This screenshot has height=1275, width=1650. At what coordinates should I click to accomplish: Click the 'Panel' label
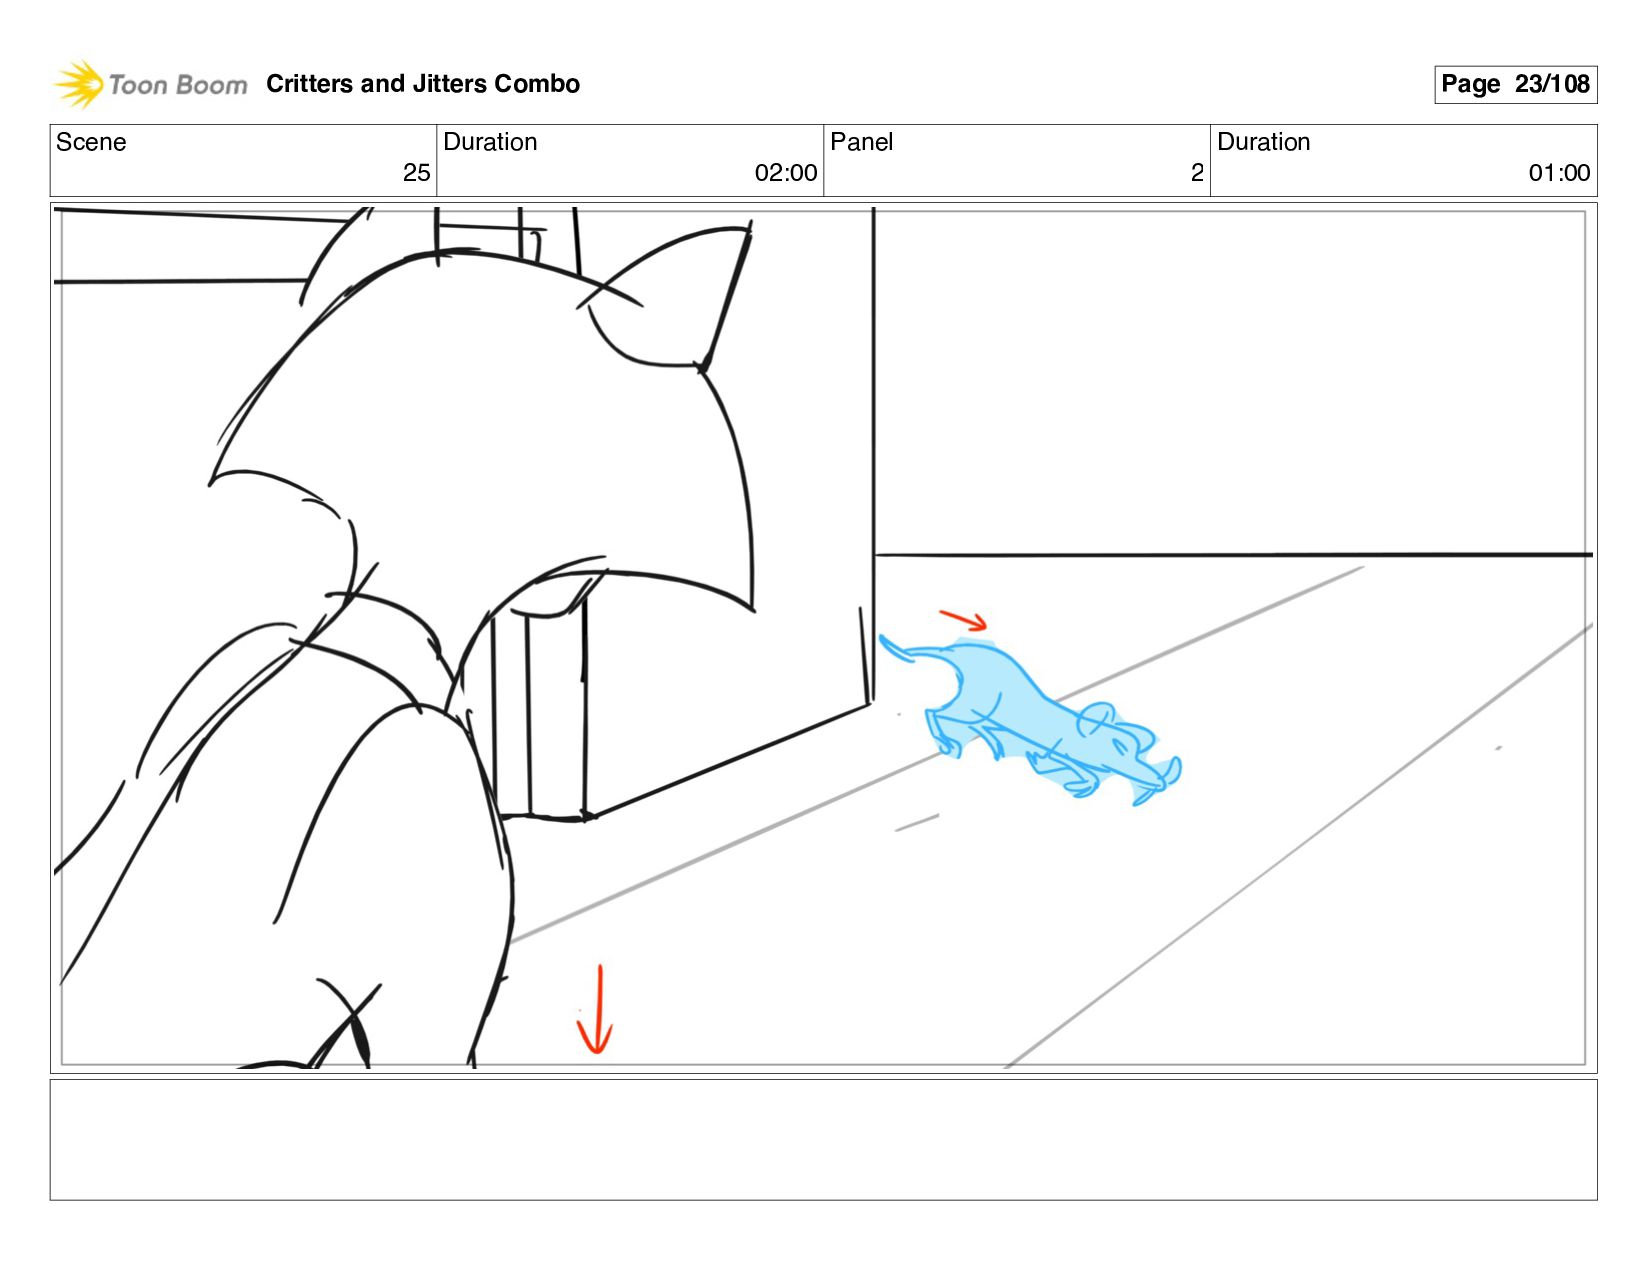pos(861,142)
